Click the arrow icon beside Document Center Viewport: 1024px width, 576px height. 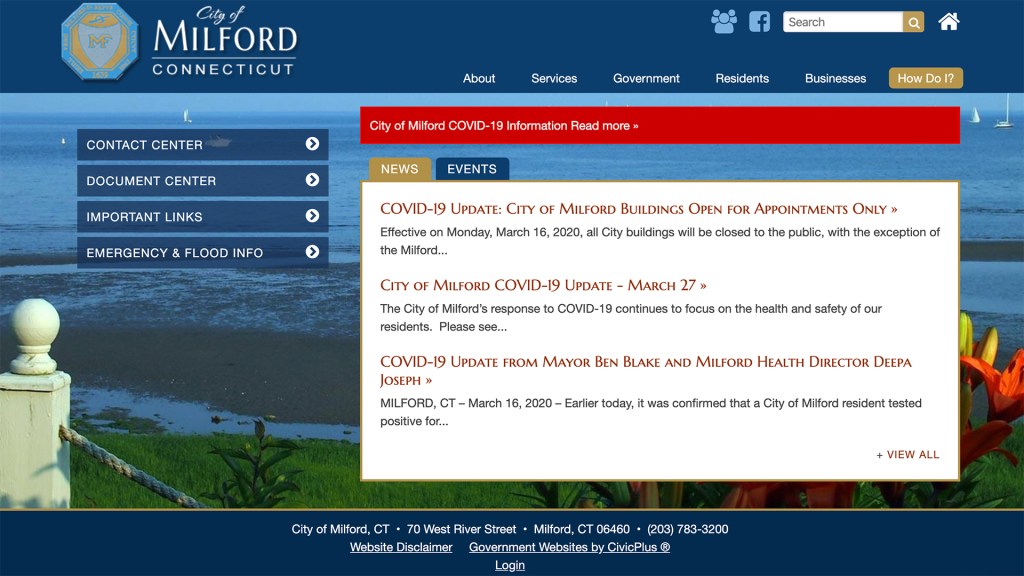click(x=312, y=180)
